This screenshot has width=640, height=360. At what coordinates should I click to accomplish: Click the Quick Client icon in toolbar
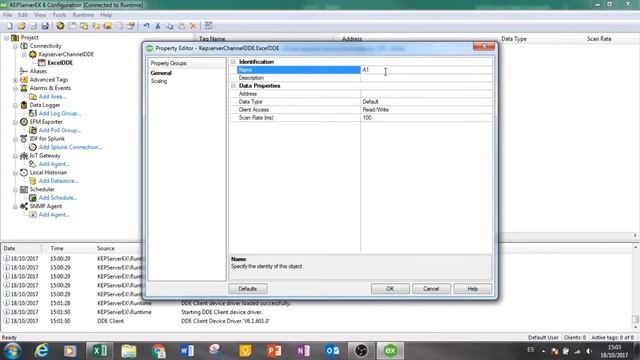pos(208,26)
